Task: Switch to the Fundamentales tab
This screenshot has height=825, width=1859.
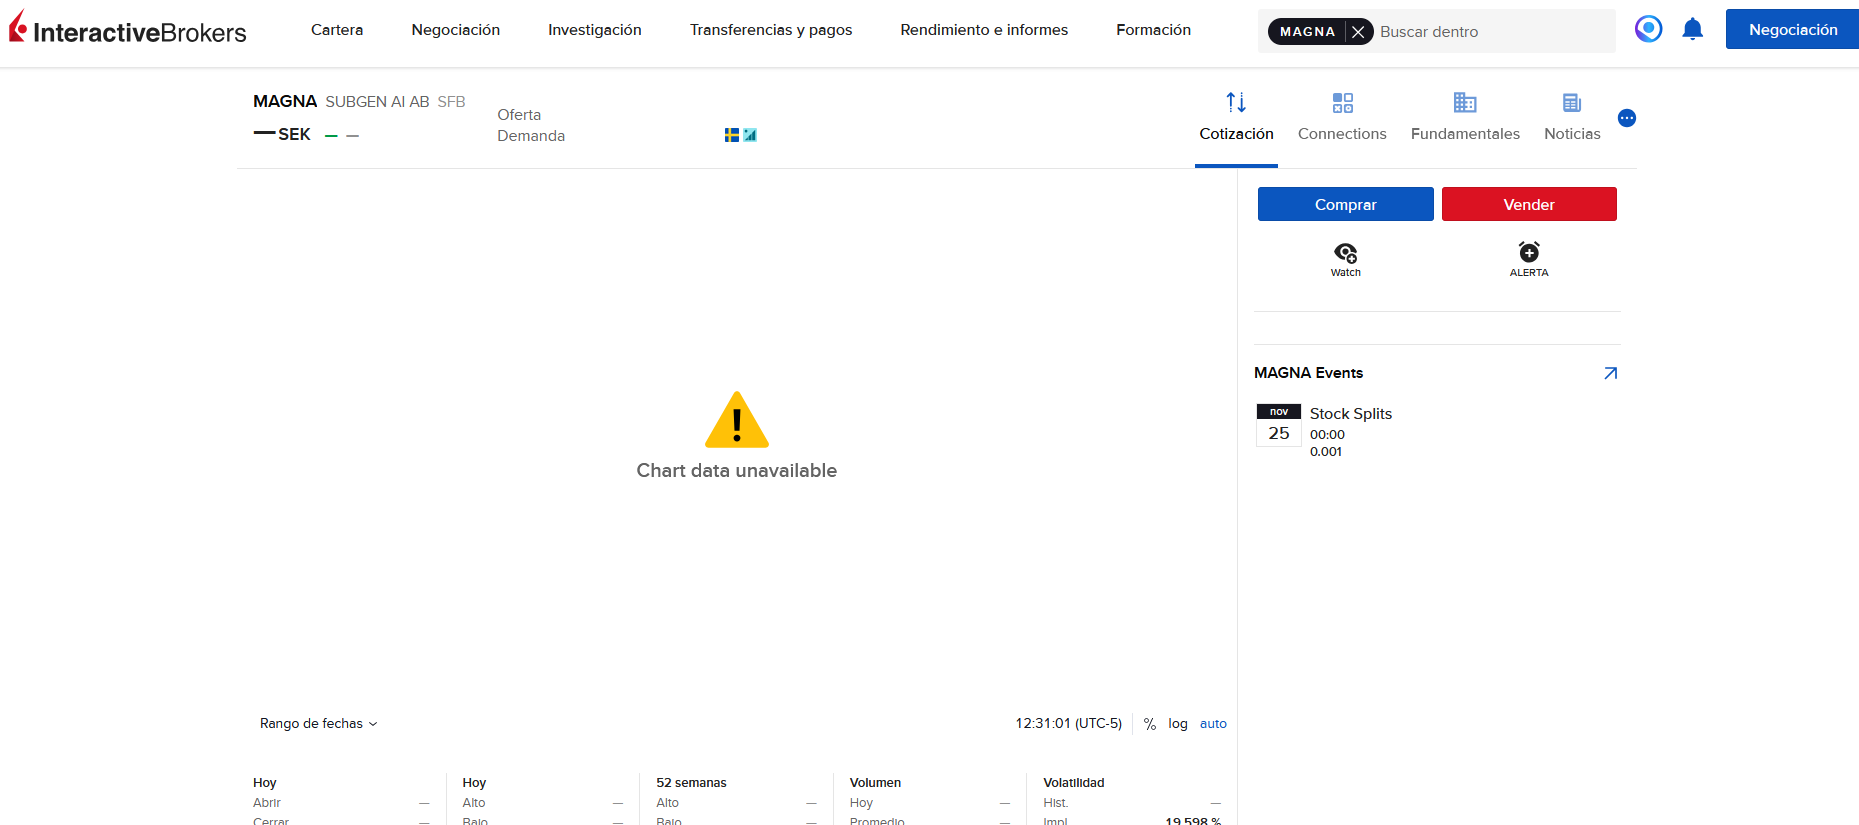Action: tap(1465, 117)
